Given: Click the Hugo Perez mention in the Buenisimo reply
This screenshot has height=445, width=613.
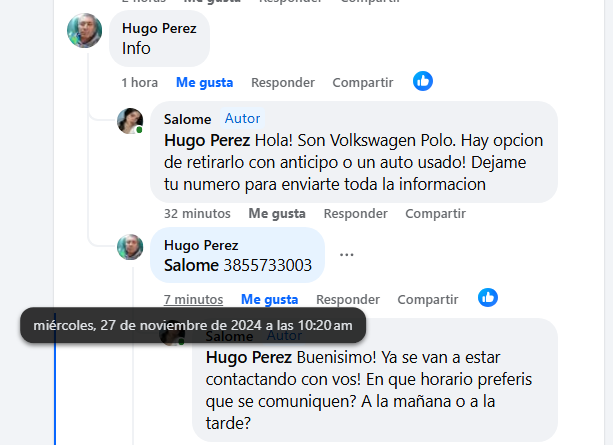Looking at the screenshot, I should click(249, 357).
